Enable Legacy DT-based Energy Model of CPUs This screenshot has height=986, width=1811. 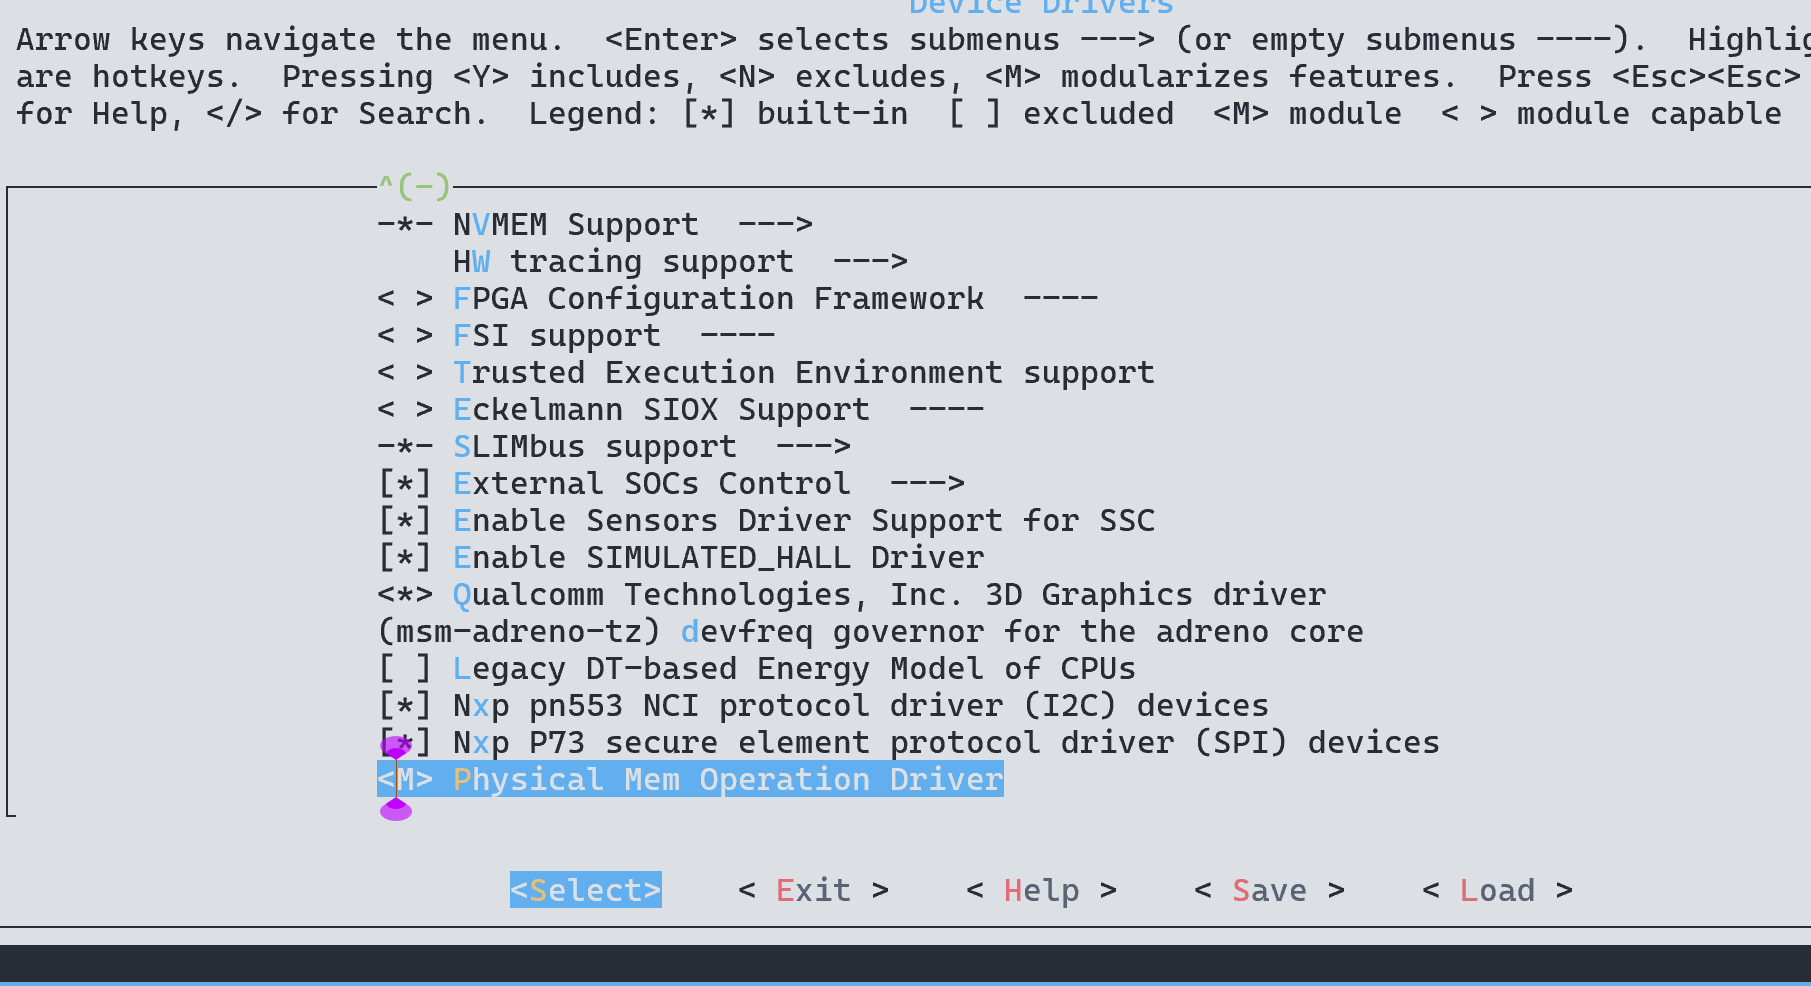coord(405,669)
